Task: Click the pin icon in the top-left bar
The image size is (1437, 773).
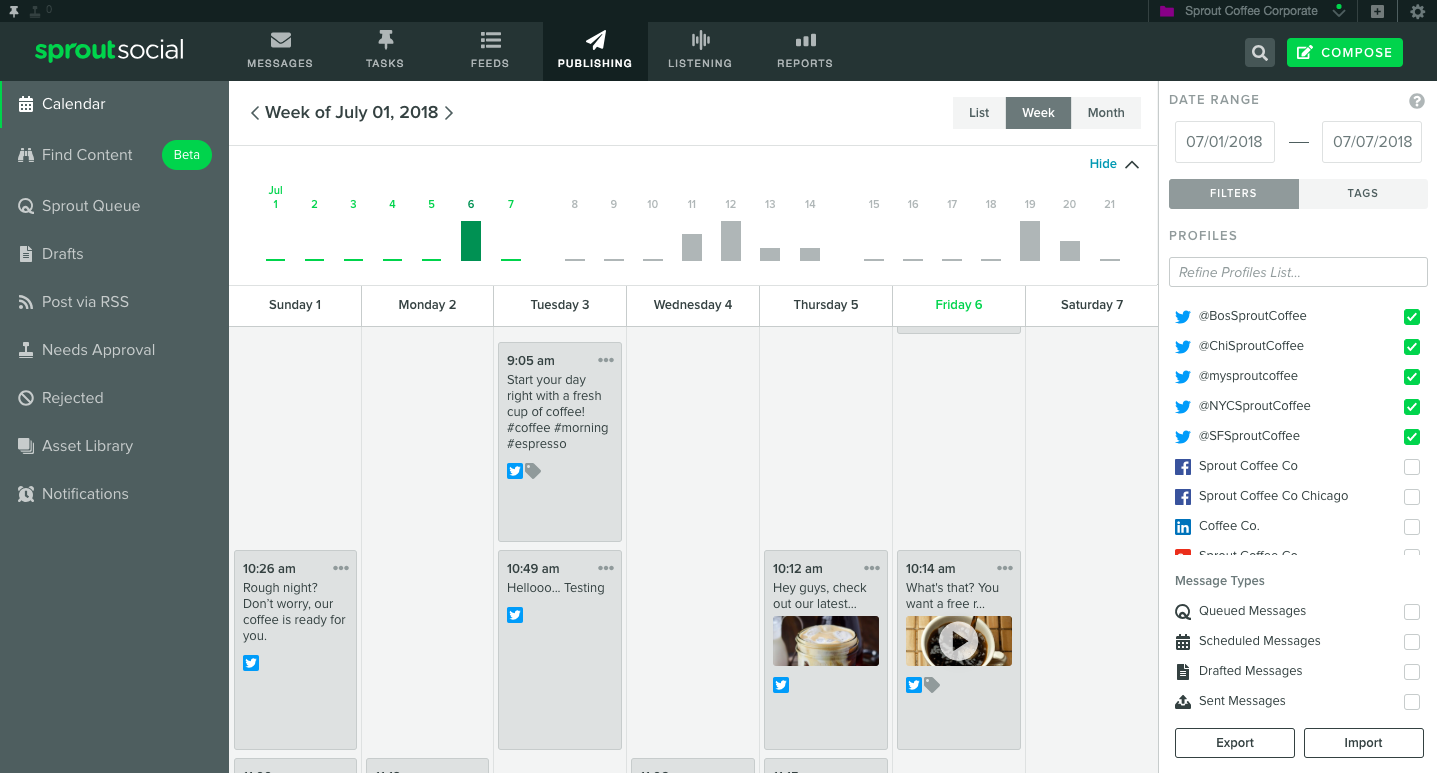Action: coord(13,11)
